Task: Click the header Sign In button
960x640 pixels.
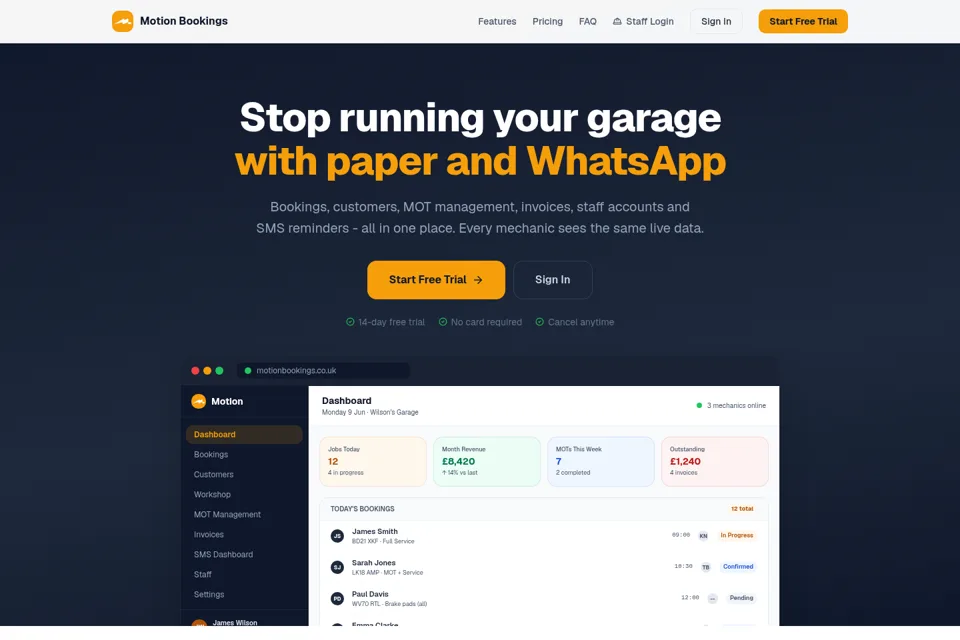Action: 716,21
